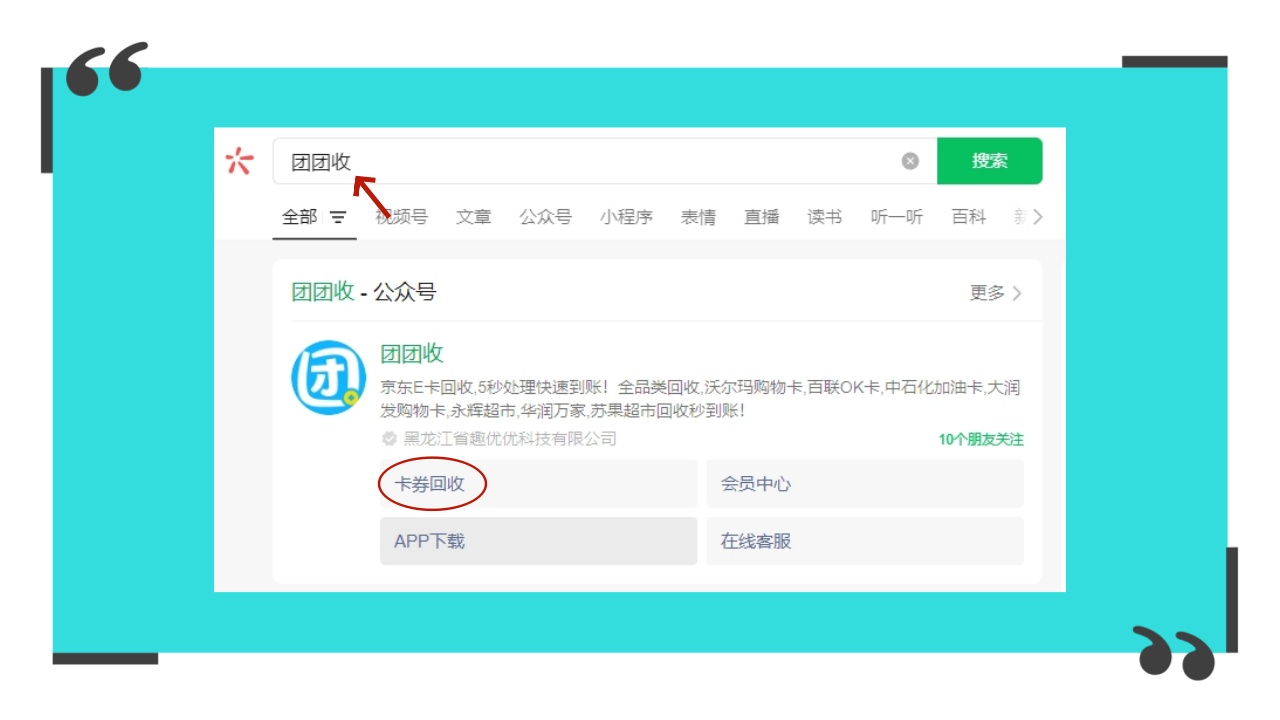Switch to the 文章 tab
The height and width of the screenshot is (720, 1280).
click(x=473, y=217)
